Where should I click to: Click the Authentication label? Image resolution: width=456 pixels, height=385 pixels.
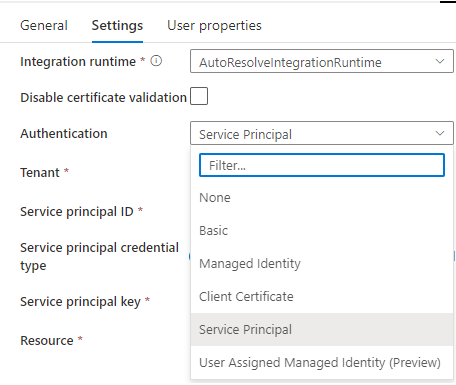[64, 134]
